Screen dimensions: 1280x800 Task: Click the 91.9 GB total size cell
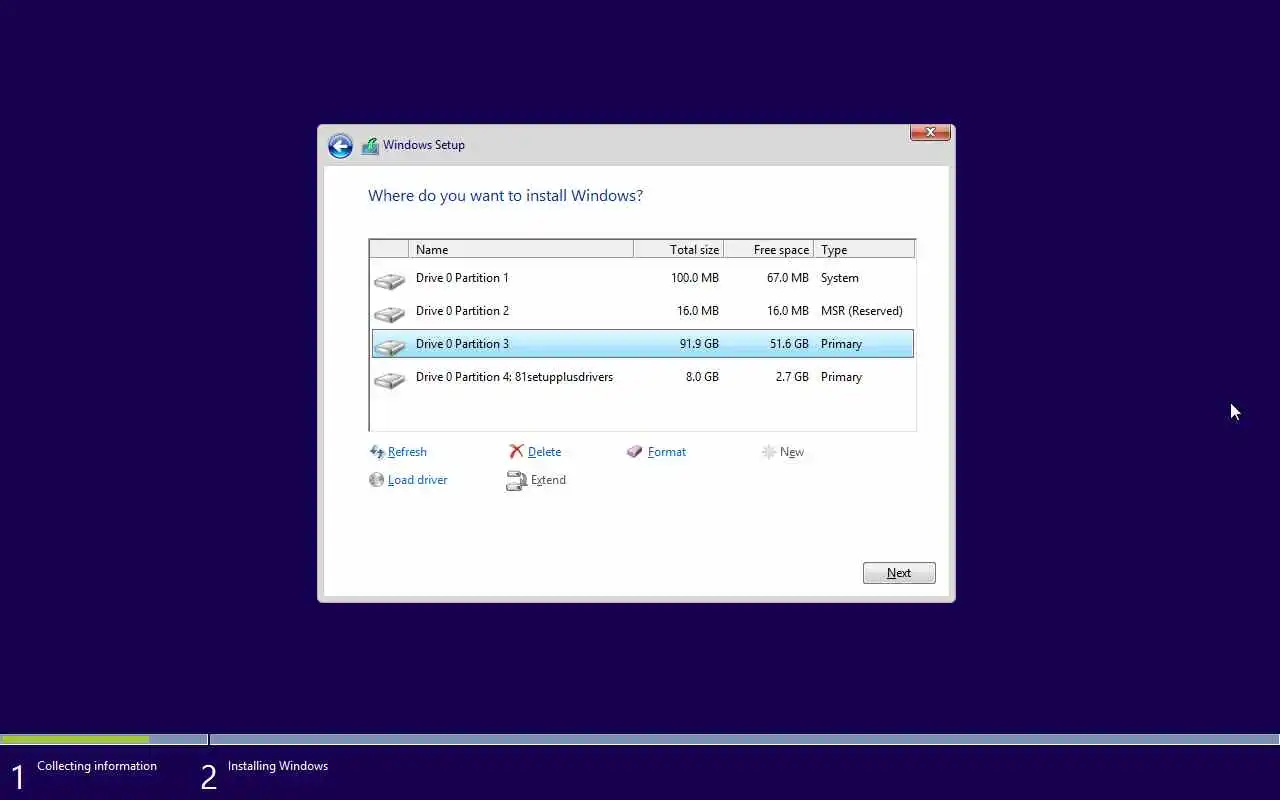(698, 344)
